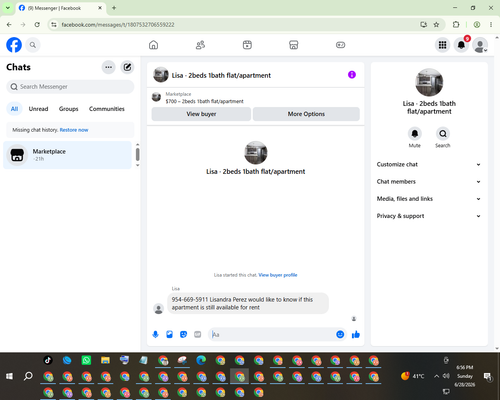
Task: Record a voice clip with the microphone icon
Action: [x=155, y=334]
